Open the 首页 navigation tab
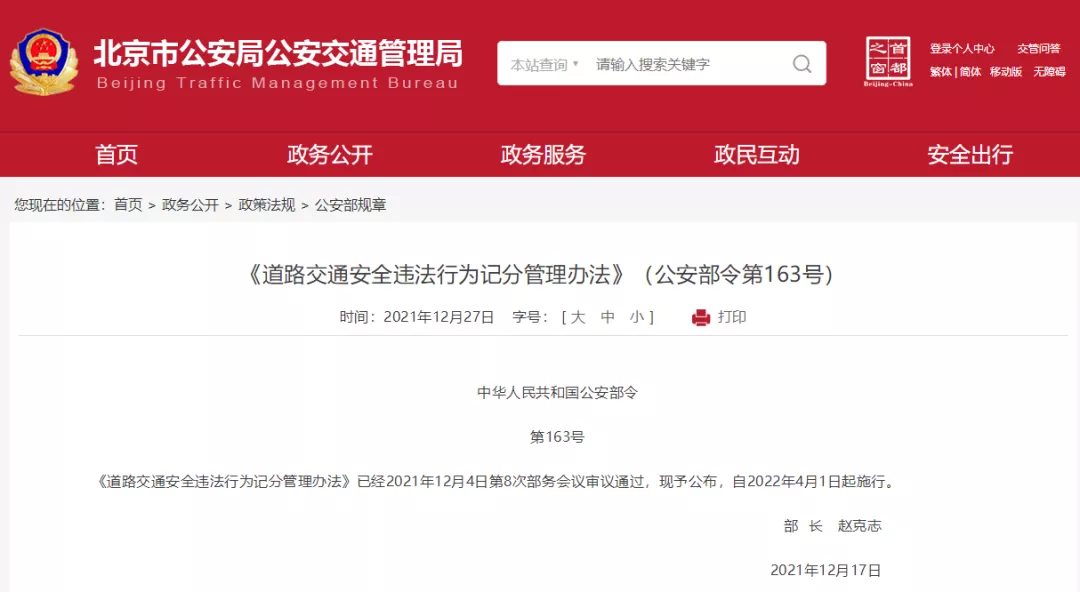This screenshot has width=1080, height=592. coord(116,154)
